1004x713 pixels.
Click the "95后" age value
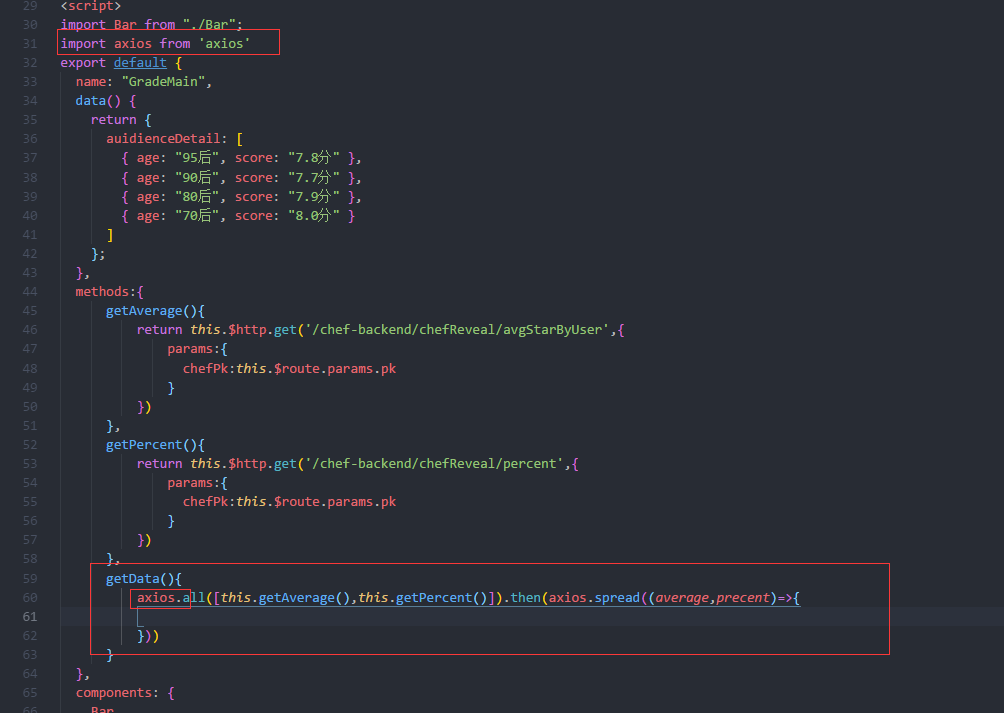(x=197, y=158)
